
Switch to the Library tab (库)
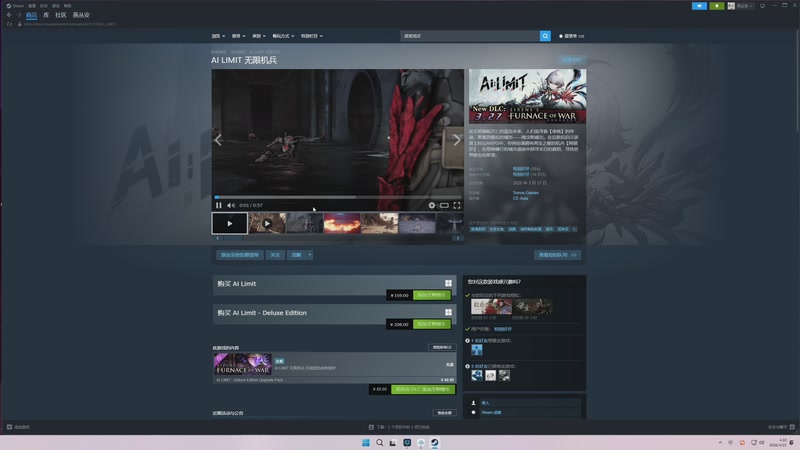(46, 15)
